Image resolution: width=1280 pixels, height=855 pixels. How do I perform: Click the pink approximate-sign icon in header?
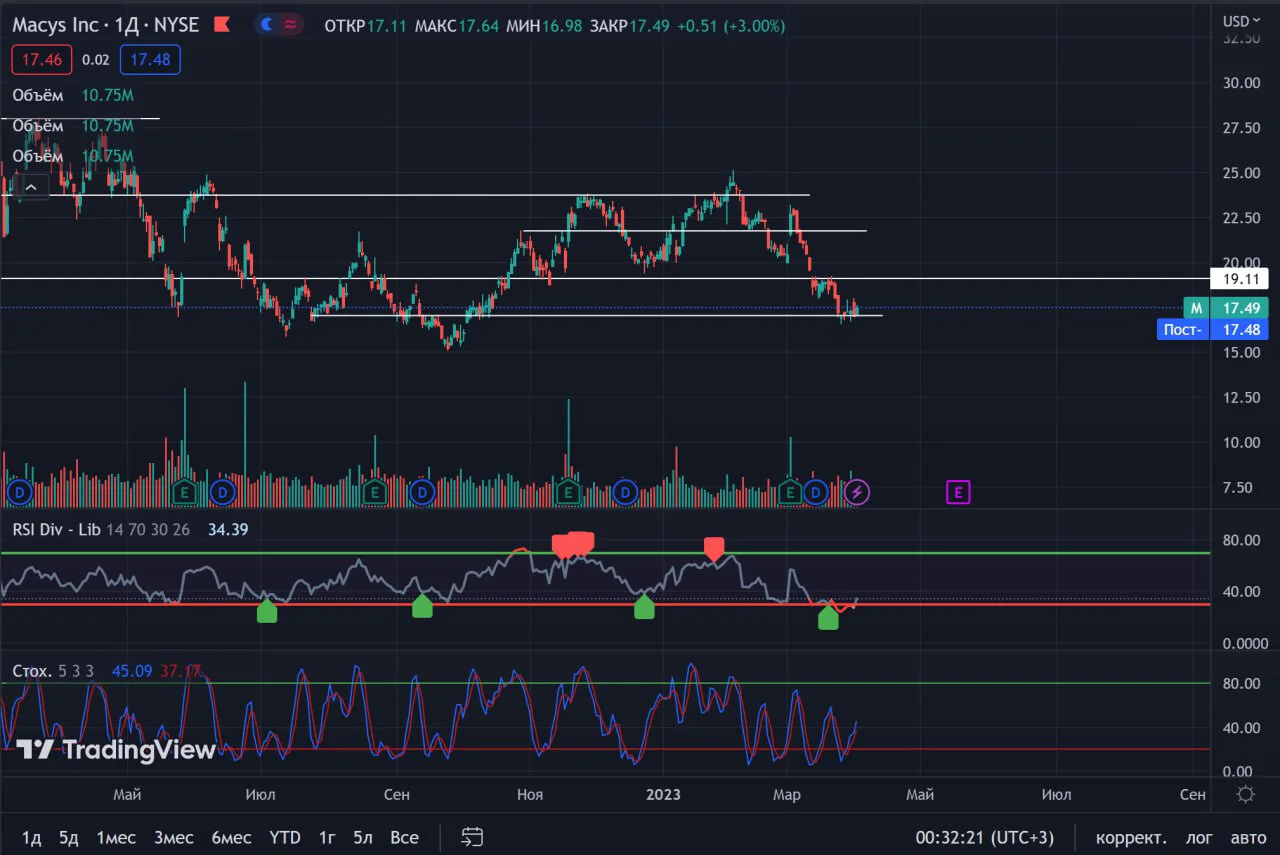[290, 25]
